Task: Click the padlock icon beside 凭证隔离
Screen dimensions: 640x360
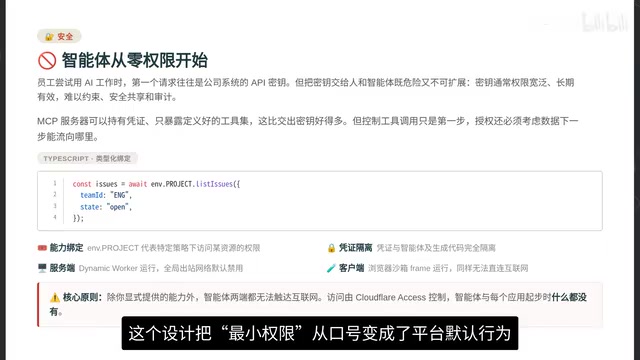Action: [331, 248]
